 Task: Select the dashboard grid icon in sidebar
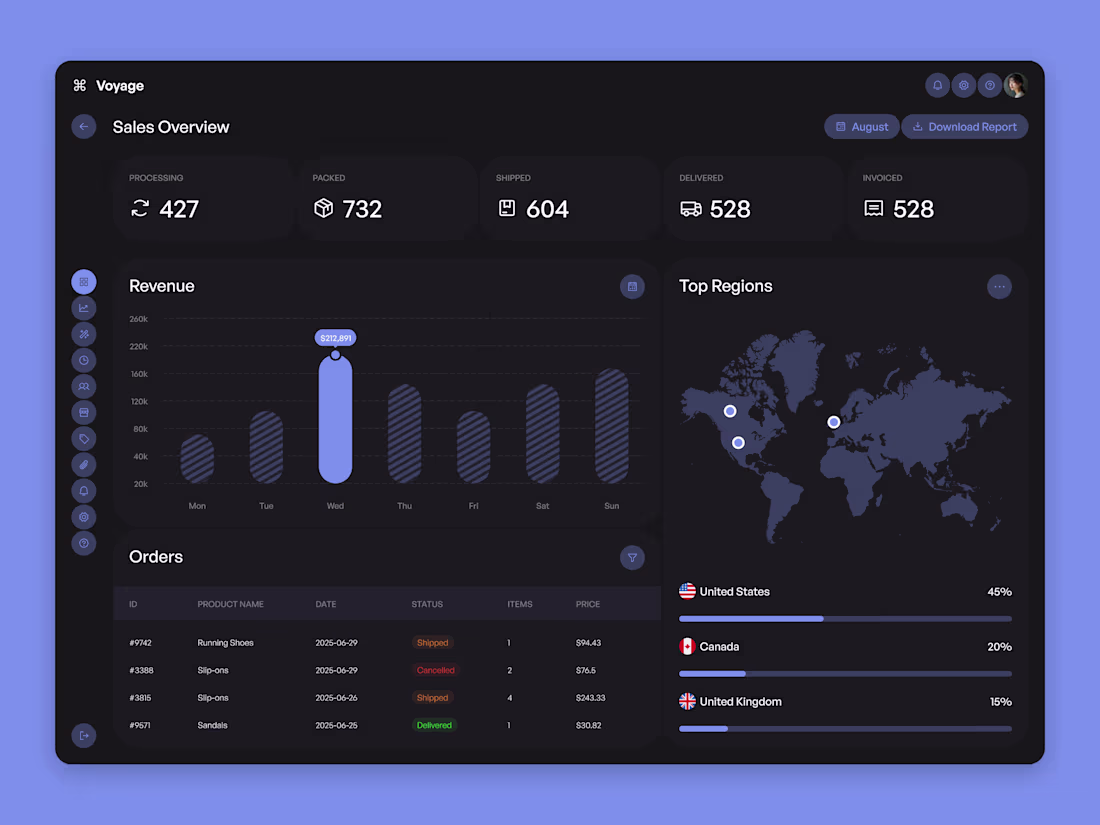click(x=84, y=281)
